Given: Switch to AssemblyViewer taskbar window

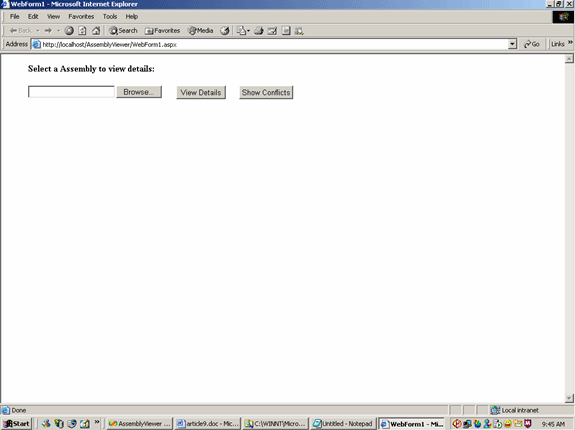Looking at the screenshot, I should [x=139, y=424].
